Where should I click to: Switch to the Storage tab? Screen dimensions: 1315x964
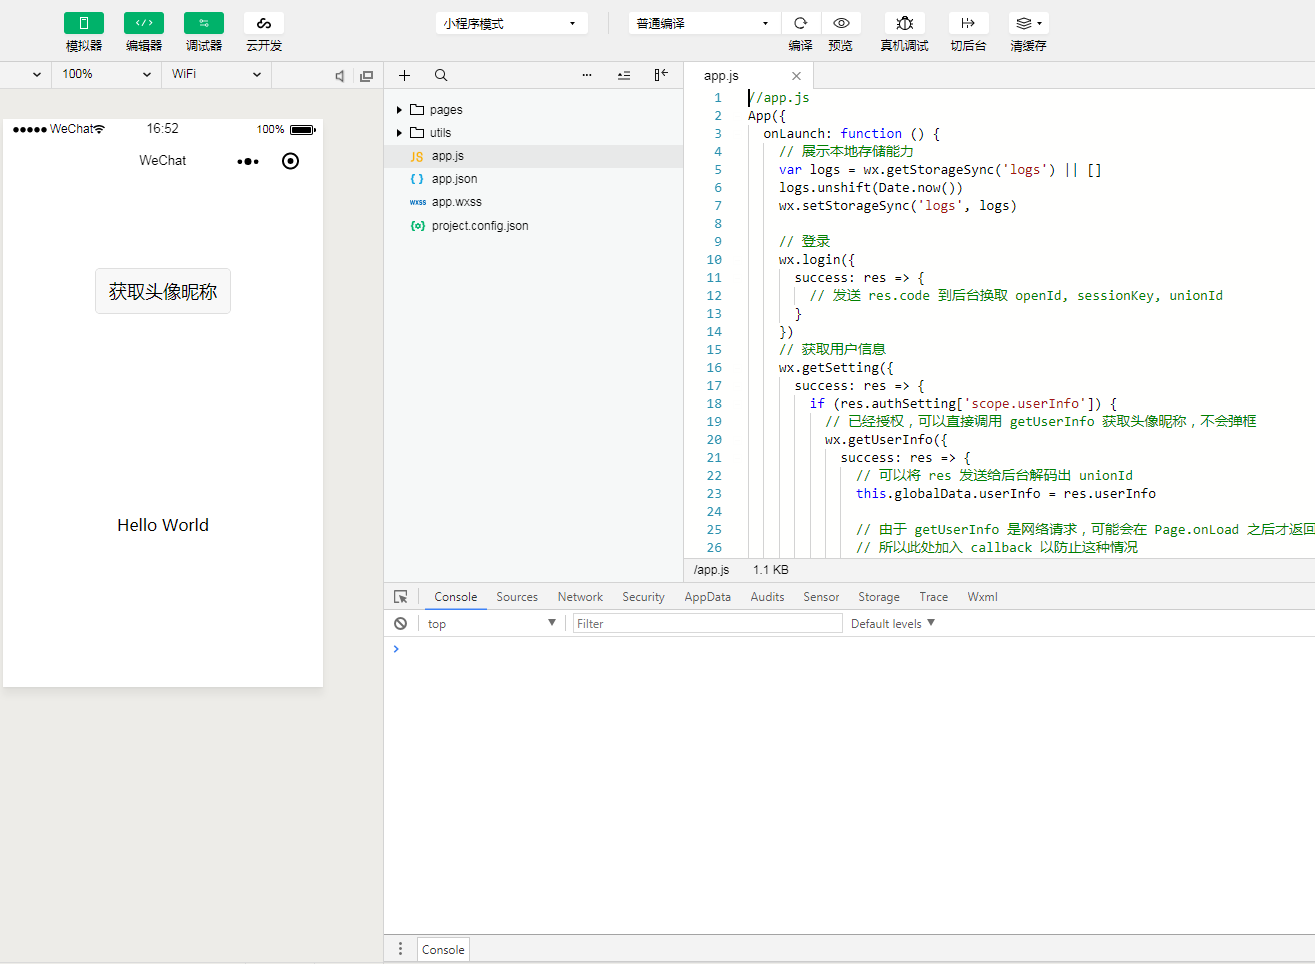tap(878, 597)
